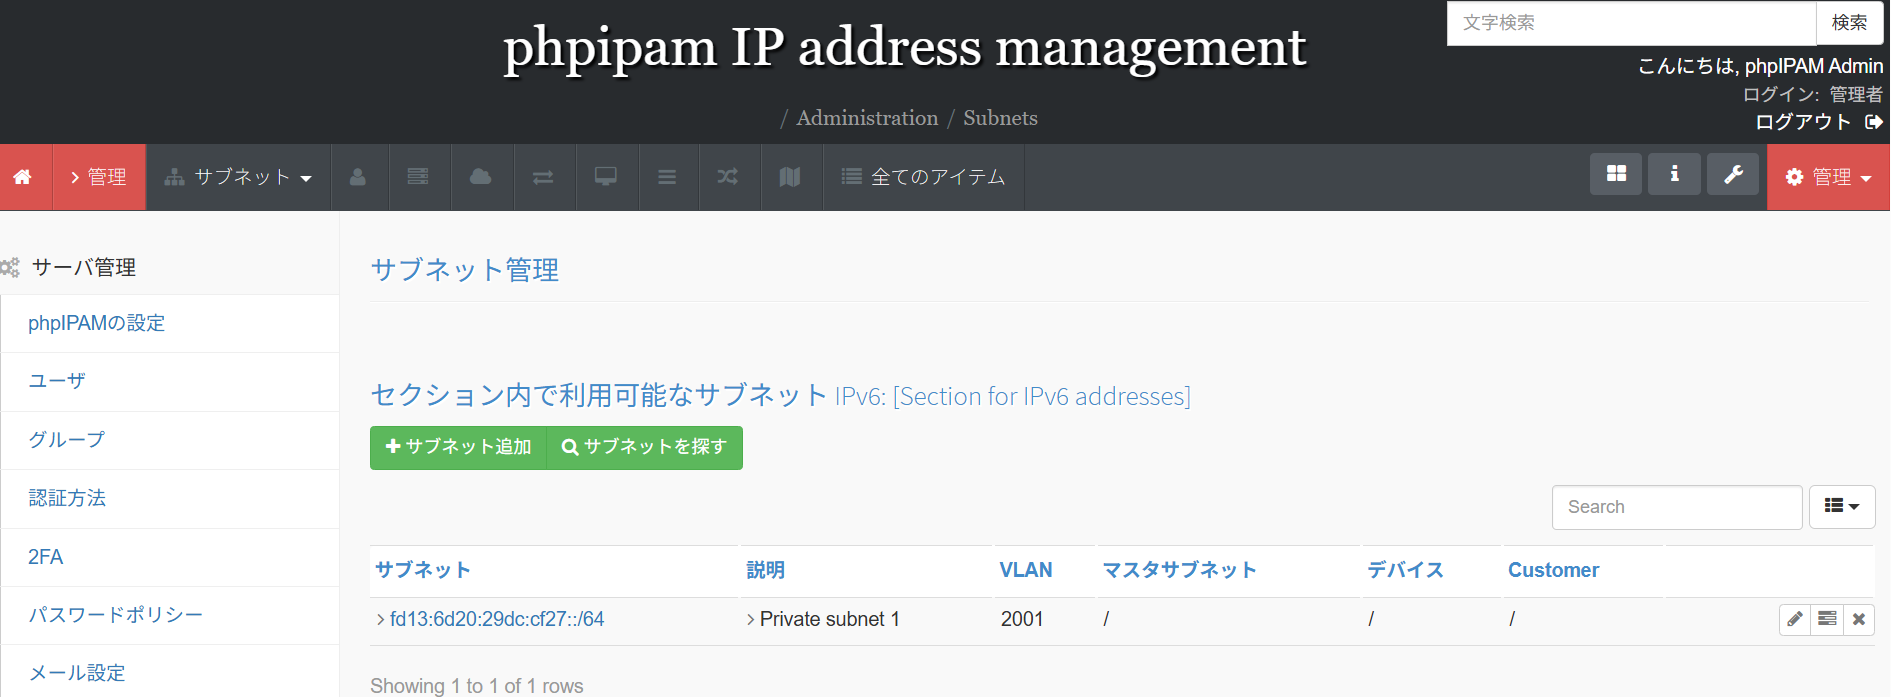Click the Showing 1 to 1 of 1 rows text
Screen dimensions: 1891x697
pyautogui.click(x=477, y=685)
